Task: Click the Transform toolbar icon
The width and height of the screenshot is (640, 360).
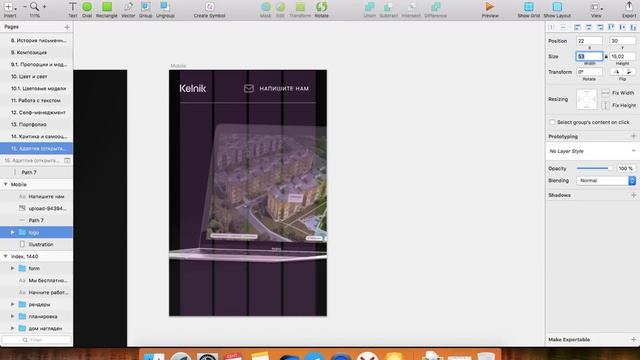Action: (x=300, y=10)
